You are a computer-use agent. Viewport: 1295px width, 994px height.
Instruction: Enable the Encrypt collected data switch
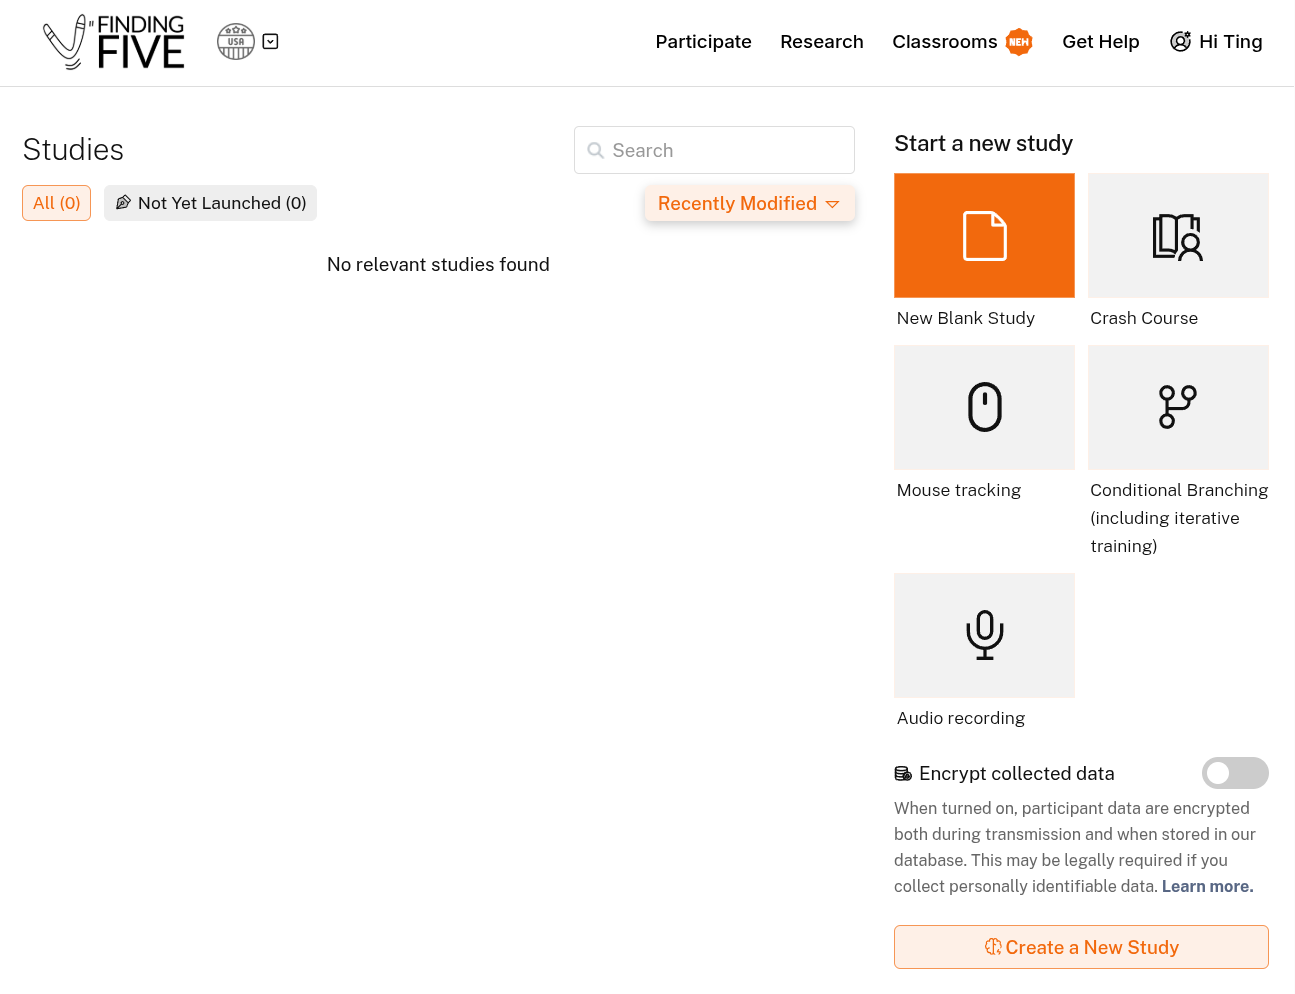tap(1234, 773)
